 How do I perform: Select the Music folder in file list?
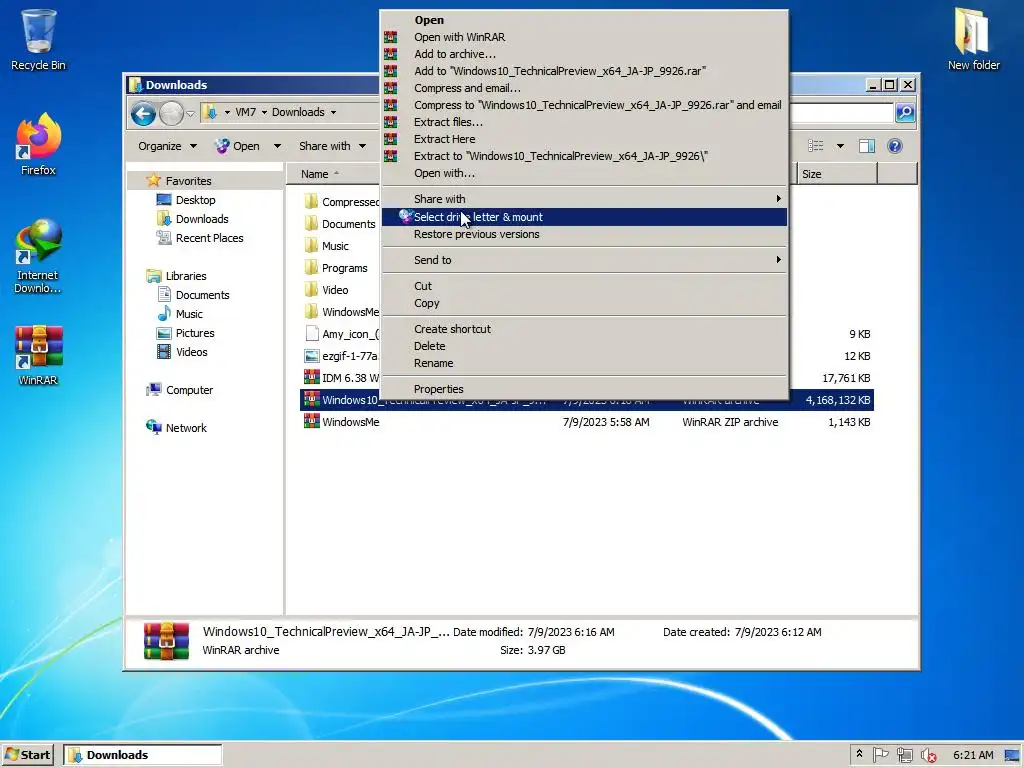(327, 246)
